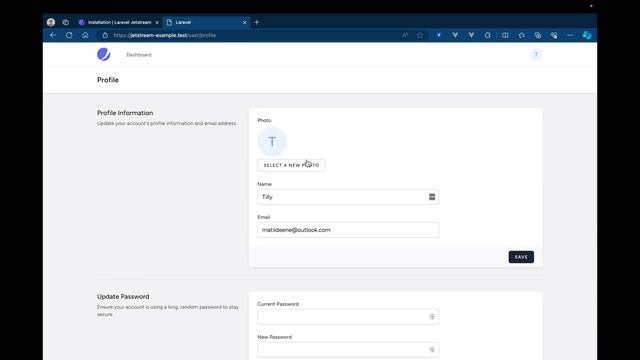
Task: Click Select A New Photo button
Action: tap(291, 165)
